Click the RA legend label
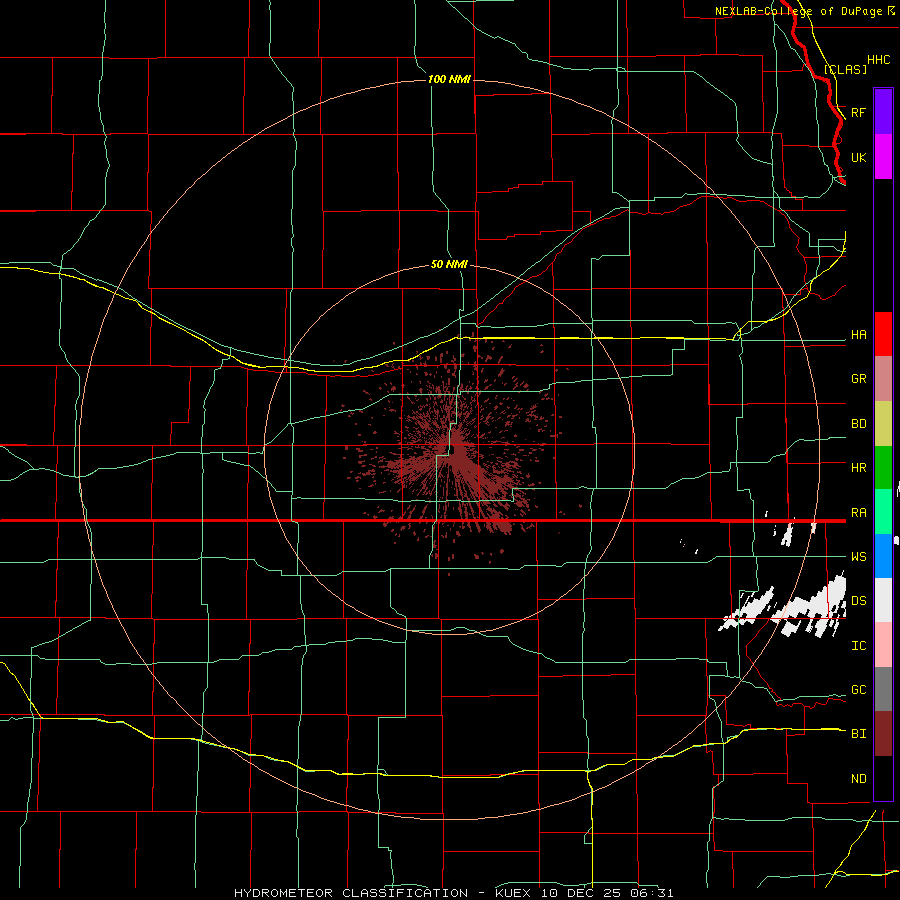 click(x=858, y=513)
